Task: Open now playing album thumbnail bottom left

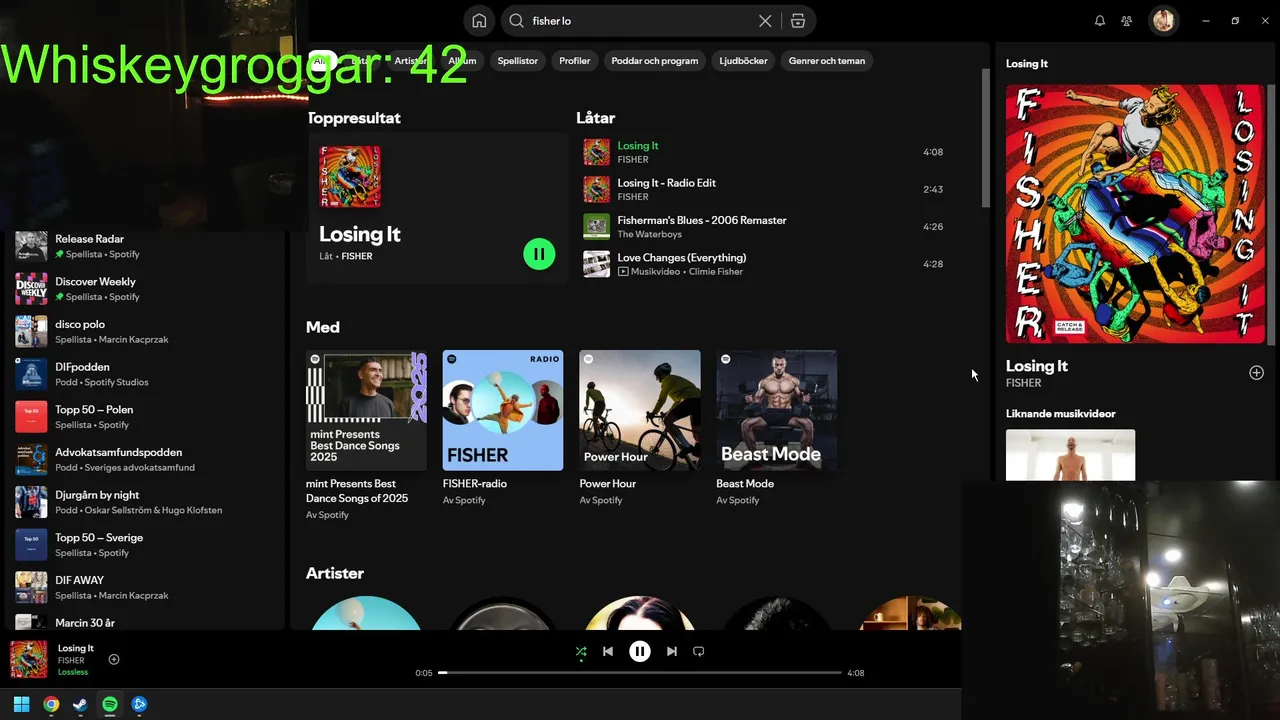Action: click(29, 659)
